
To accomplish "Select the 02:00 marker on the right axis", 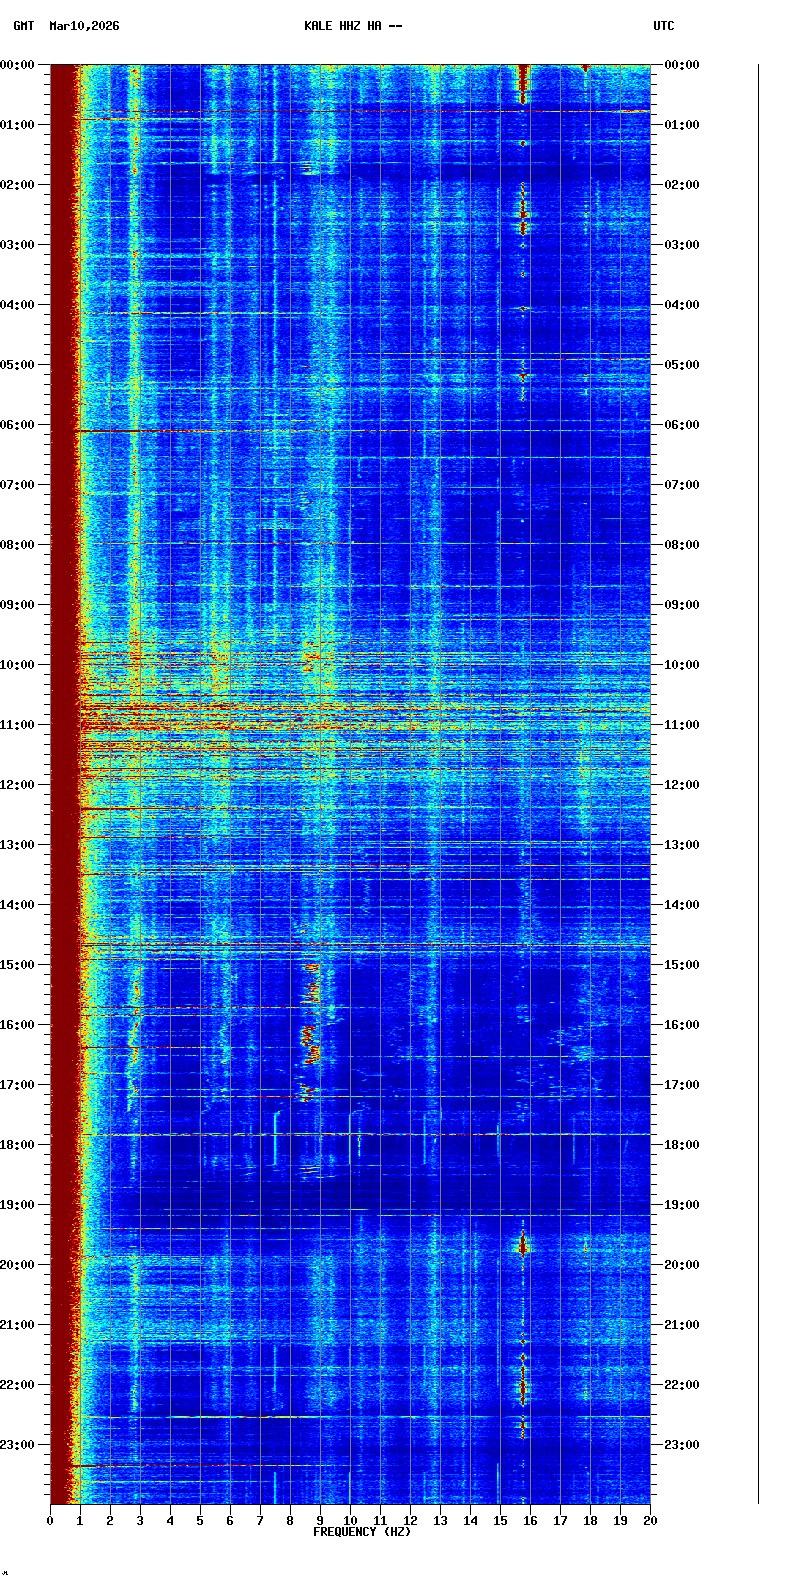I will [683, 185].
